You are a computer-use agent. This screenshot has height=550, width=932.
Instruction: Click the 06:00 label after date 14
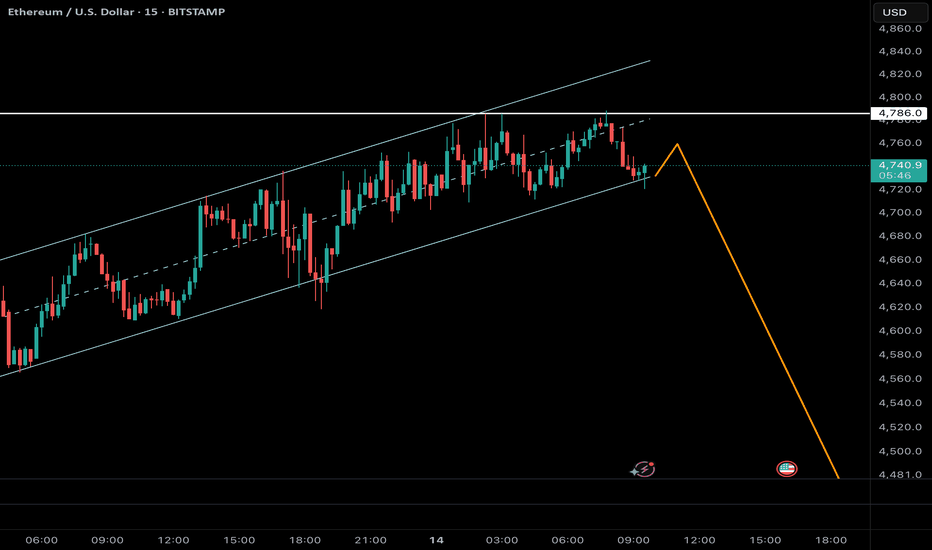tap(568, 540)
